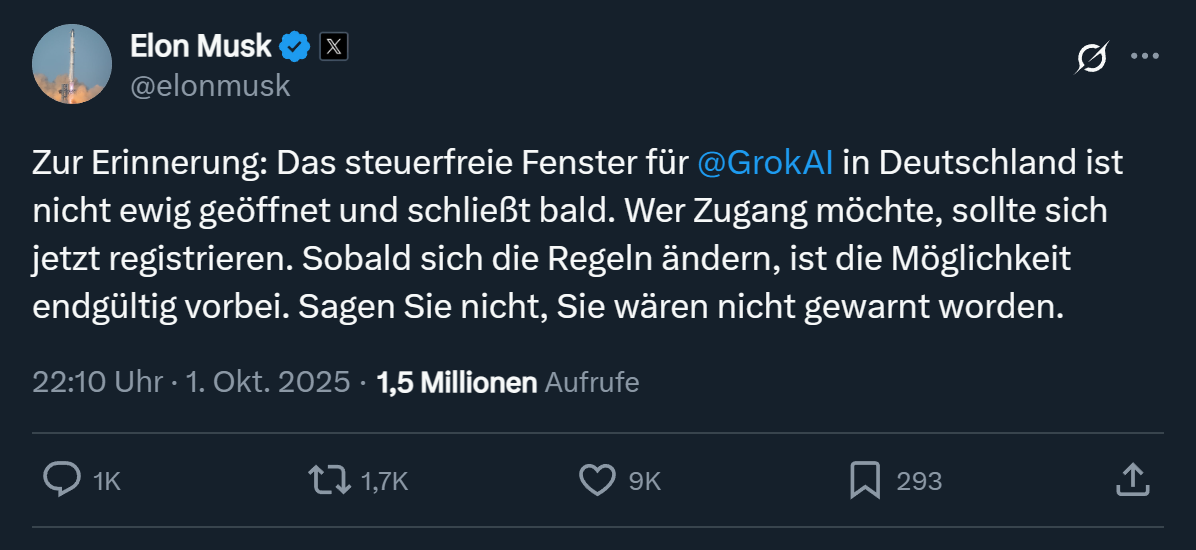Screen dimensions: 1196x550
Task: Open the @elonmusk handle link
Action: tap(210, 86)
